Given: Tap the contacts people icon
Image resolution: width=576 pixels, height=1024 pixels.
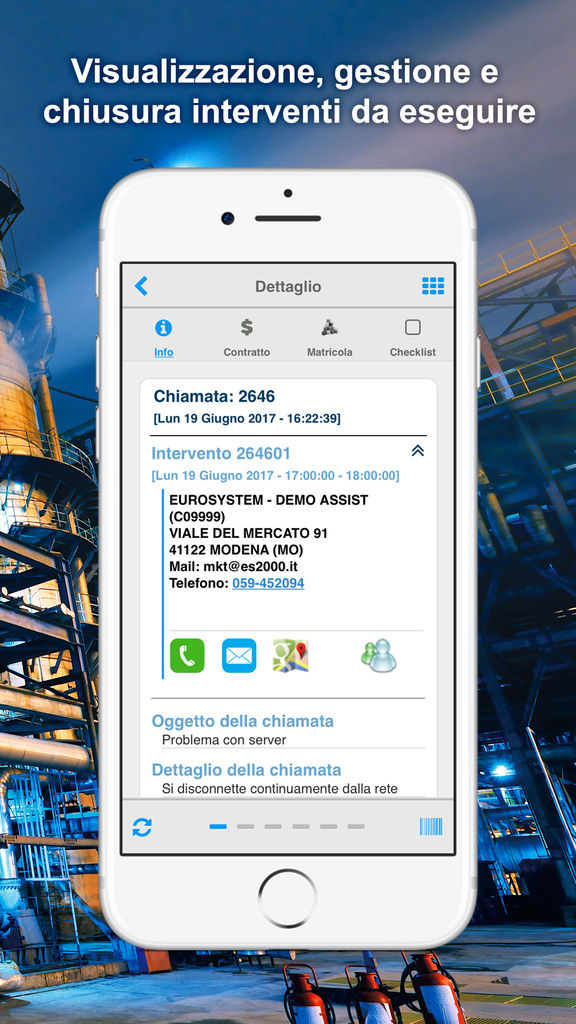Looking at the screenshot, I should pos(379,656).
